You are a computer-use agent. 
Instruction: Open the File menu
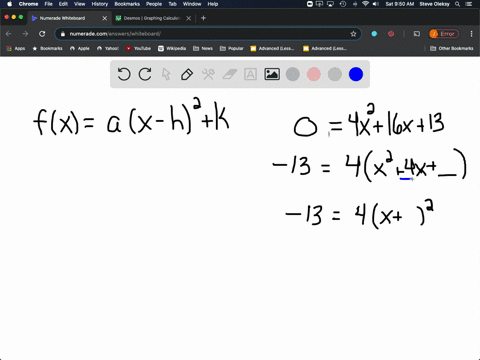[x=49, y=4]
